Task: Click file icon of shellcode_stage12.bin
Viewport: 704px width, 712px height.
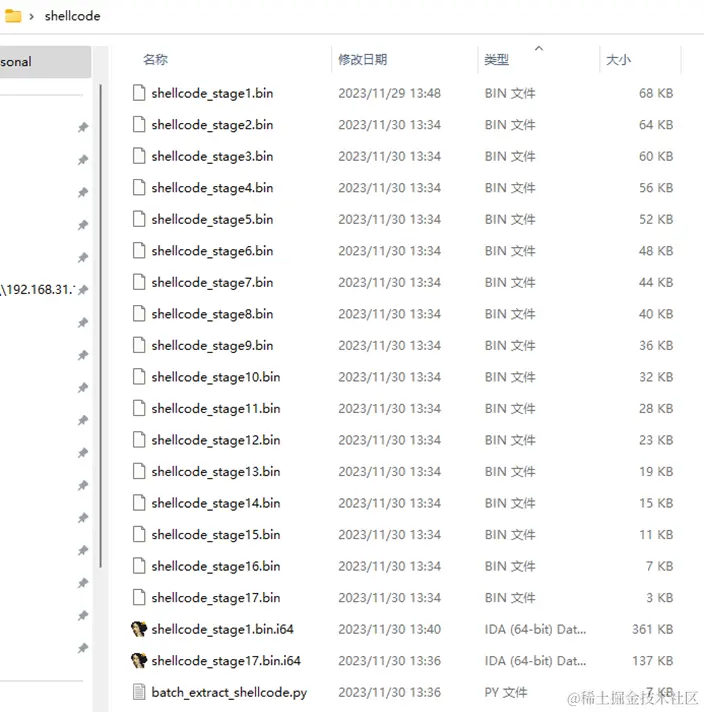Action: (x=139, y=440)
